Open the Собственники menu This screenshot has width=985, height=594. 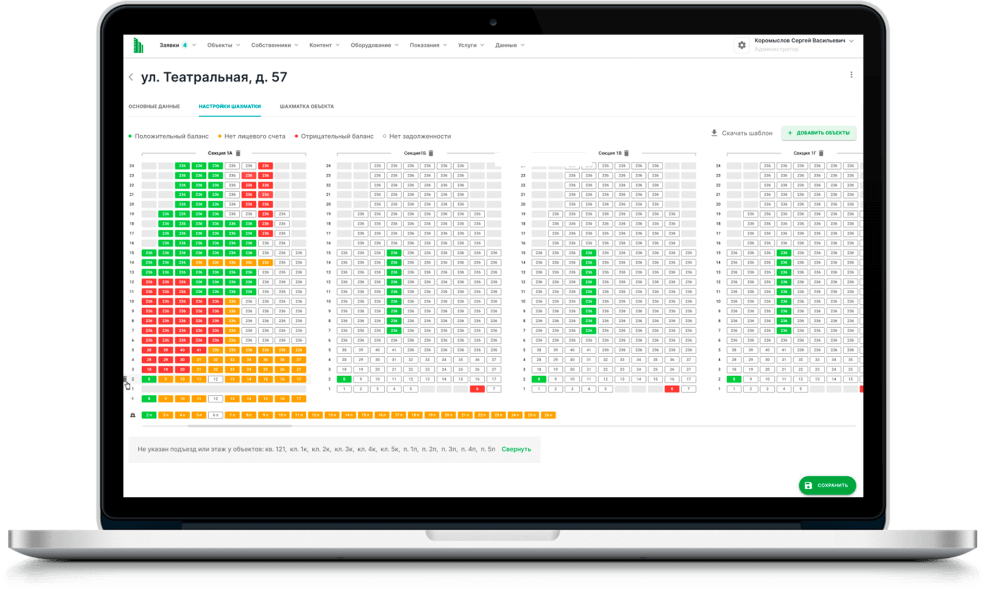[274, 45]
